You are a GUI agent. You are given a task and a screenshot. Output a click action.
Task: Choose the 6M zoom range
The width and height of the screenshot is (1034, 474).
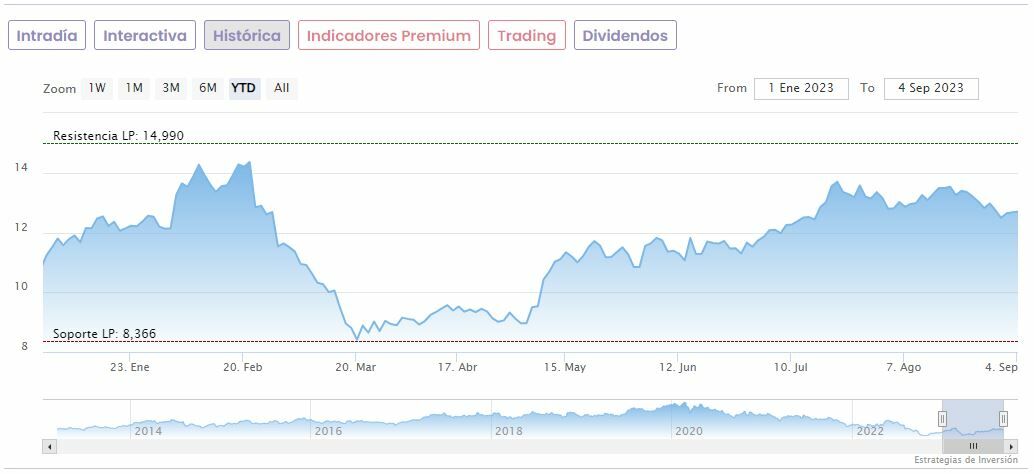click(208, 88)
